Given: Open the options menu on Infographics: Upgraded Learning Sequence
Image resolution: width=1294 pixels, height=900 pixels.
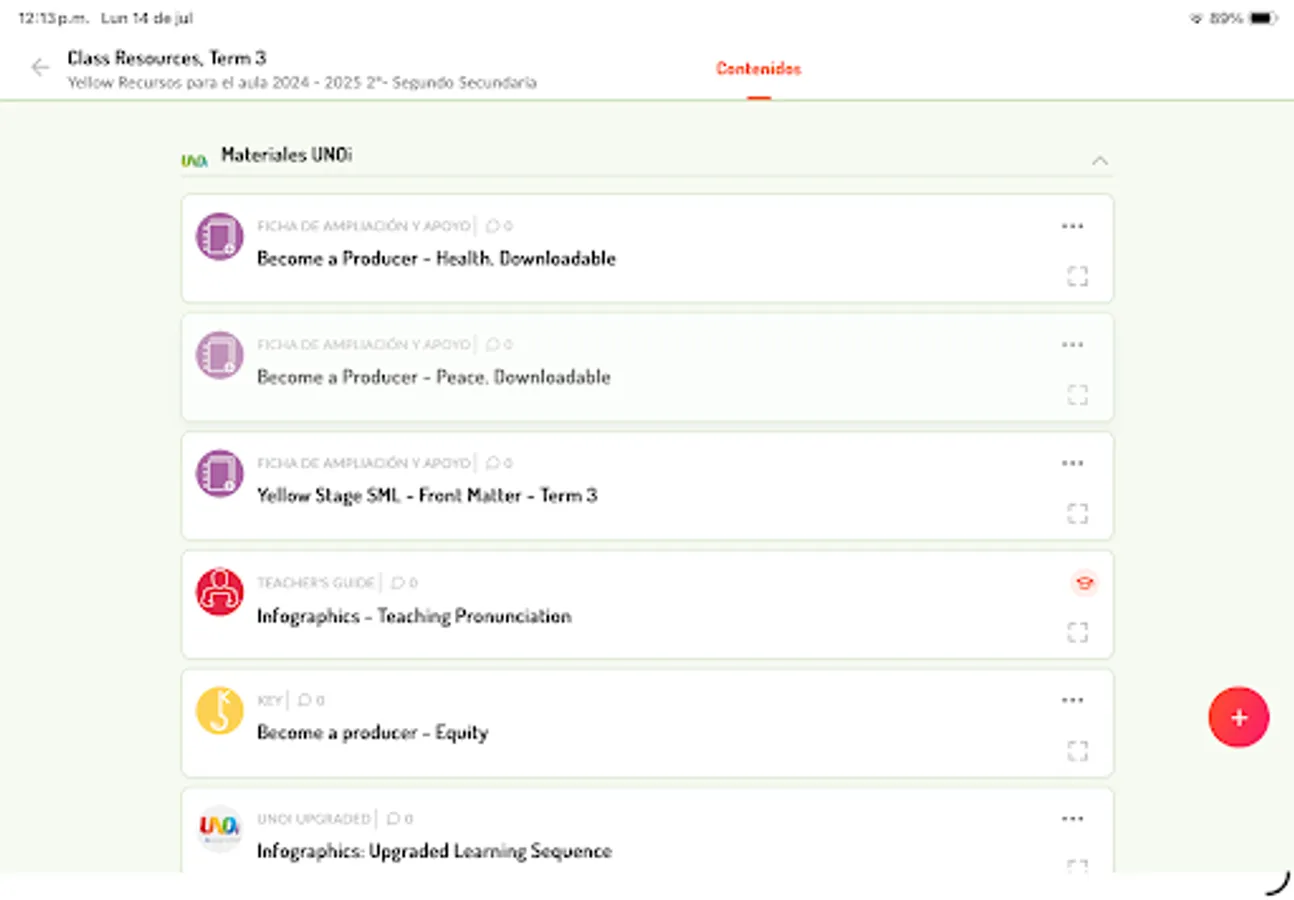Looking at the screenshot, I should pos(1072,818).
